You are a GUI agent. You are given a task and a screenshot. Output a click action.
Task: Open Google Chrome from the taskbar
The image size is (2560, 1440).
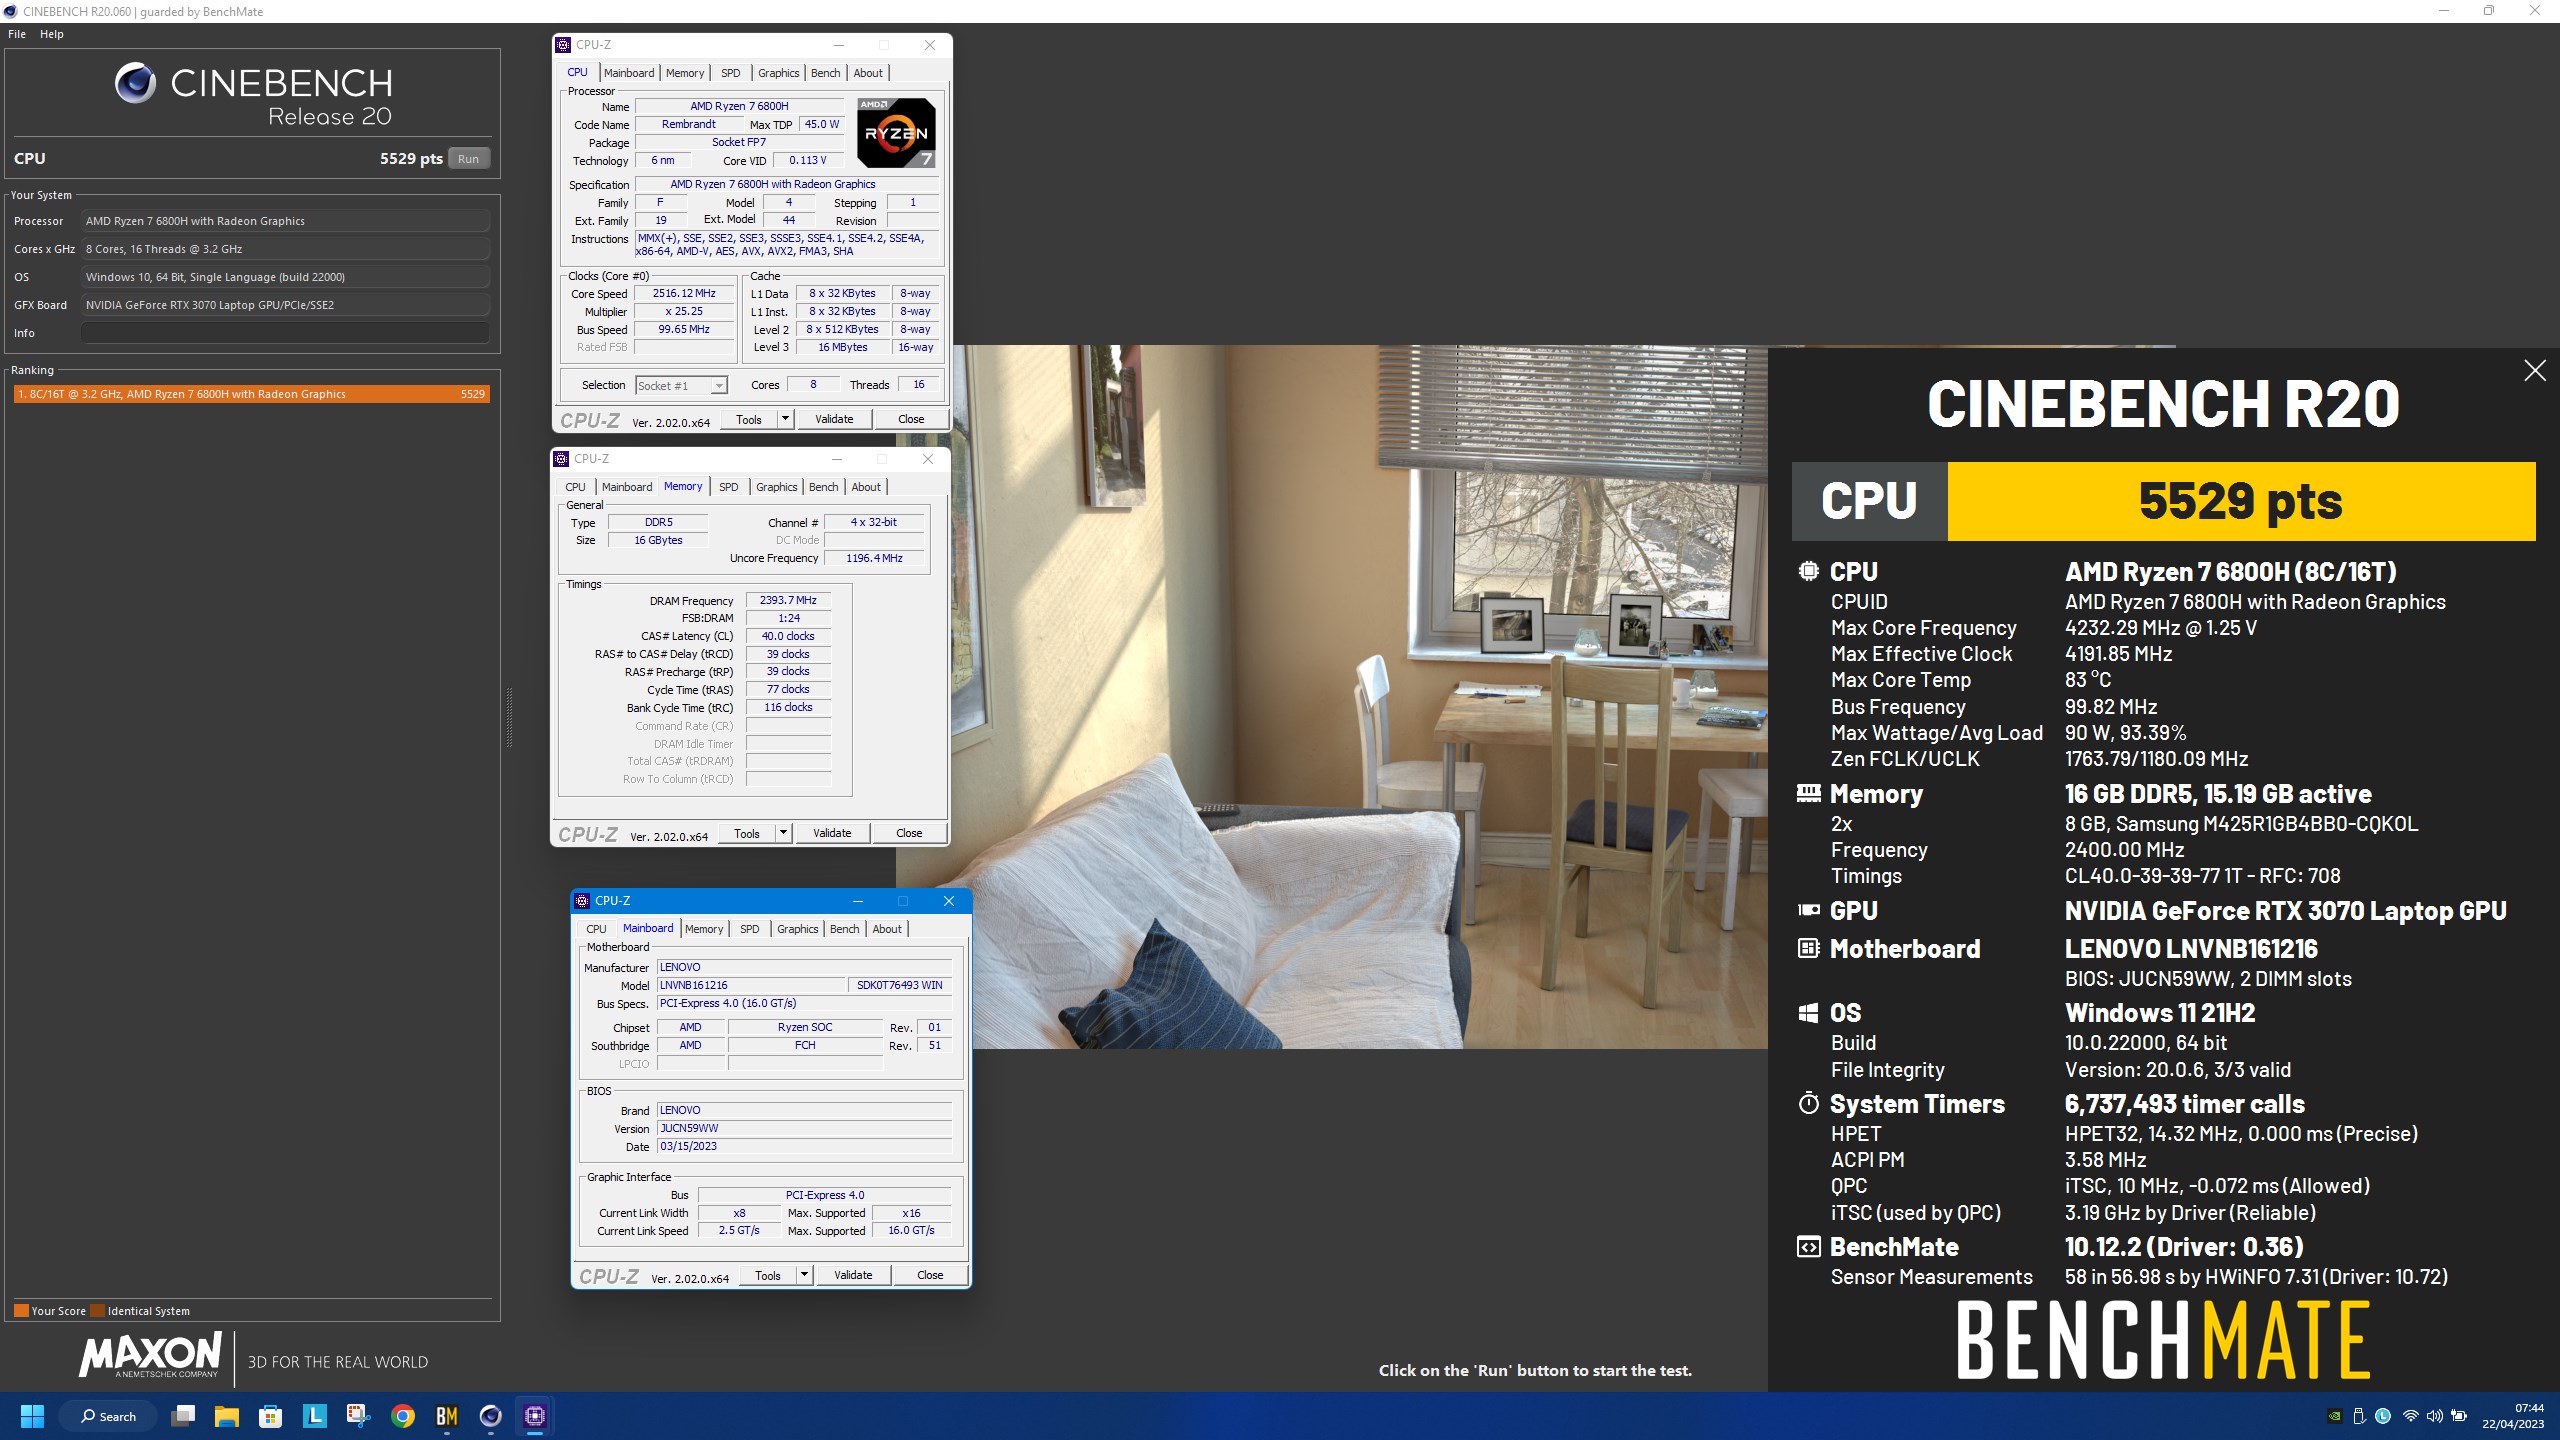pos(402,1416)
